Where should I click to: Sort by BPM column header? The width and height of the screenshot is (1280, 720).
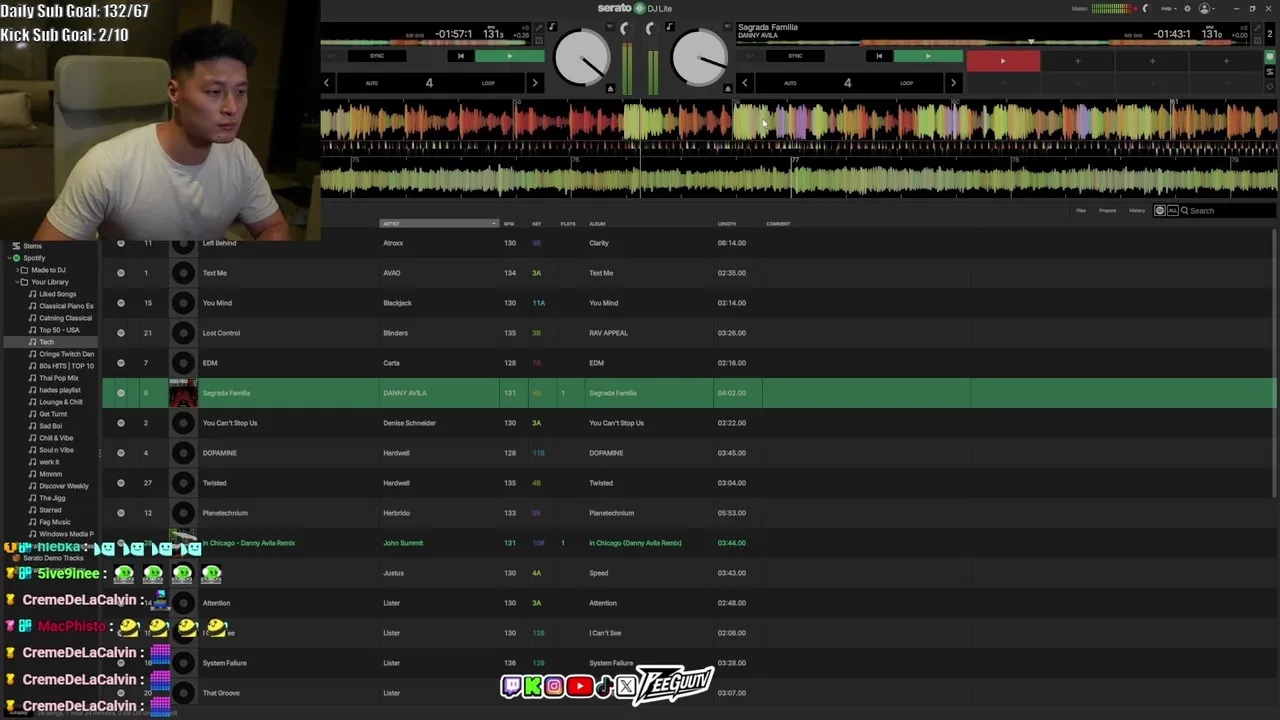(509, 224)
